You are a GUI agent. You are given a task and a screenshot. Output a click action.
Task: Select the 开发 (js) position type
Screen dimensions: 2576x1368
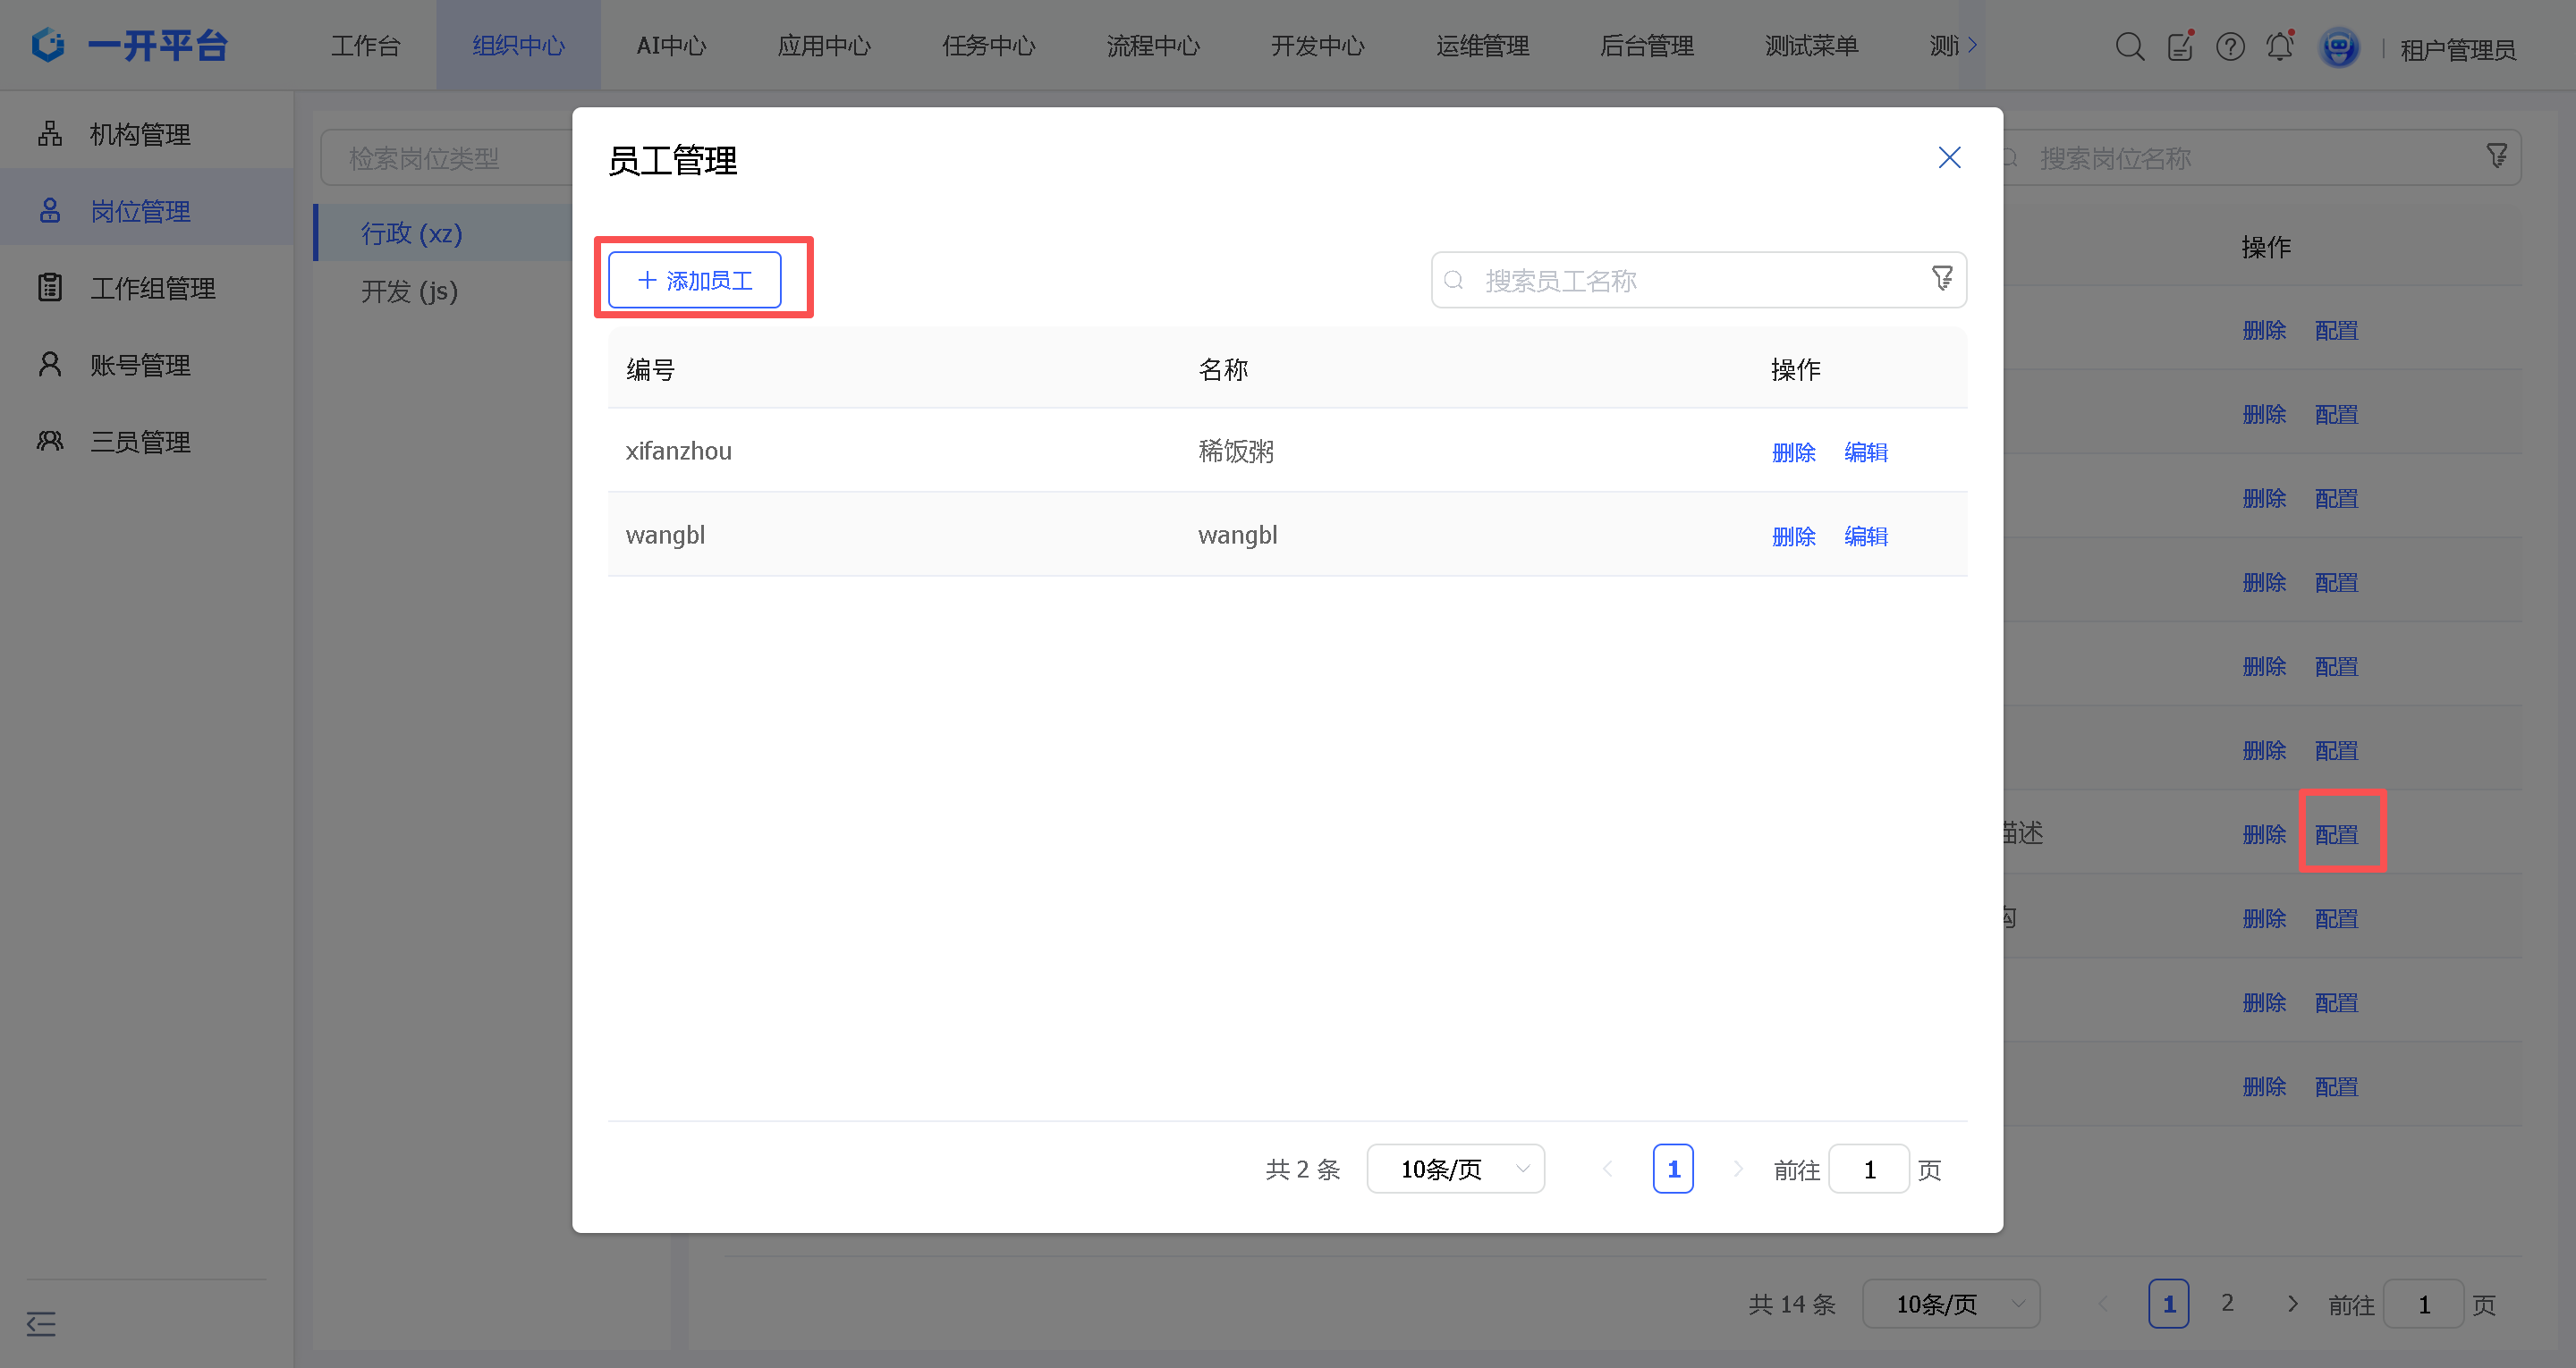pyautogui.click(x=409, y=291)
